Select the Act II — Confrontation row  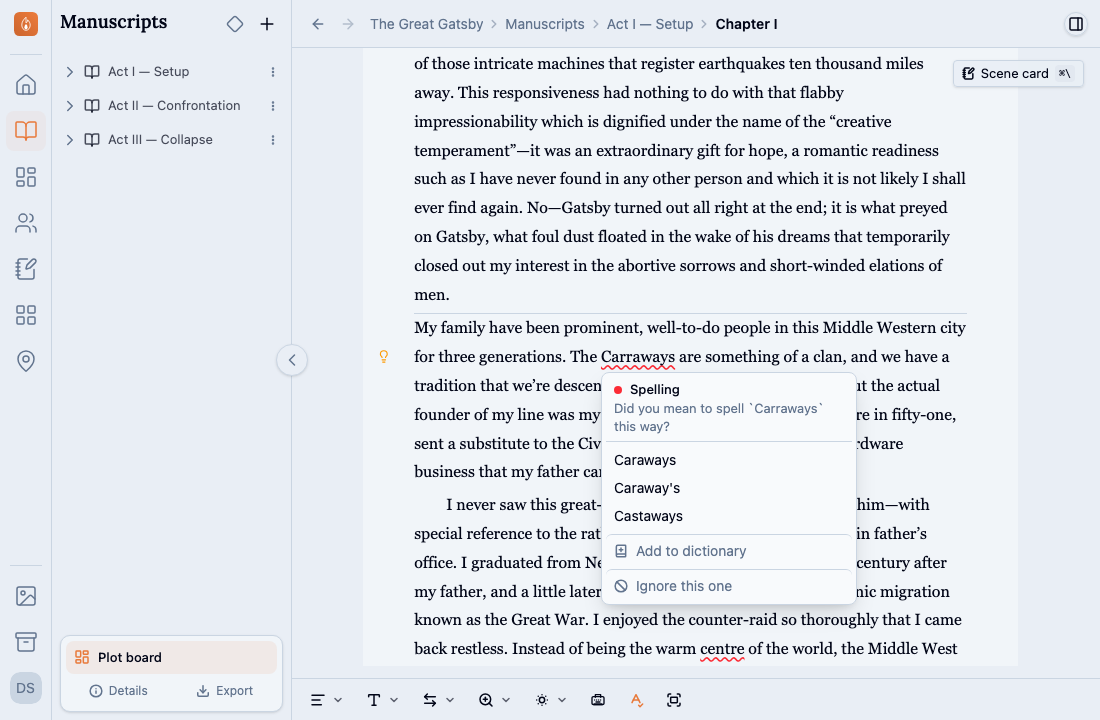pos(171,106)
